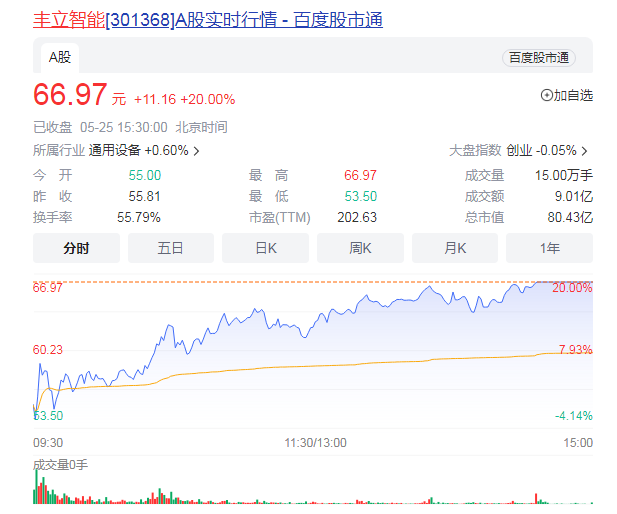Show the 周K candlestick chart
Screen dimensions: 617x514
pos(360,248)
